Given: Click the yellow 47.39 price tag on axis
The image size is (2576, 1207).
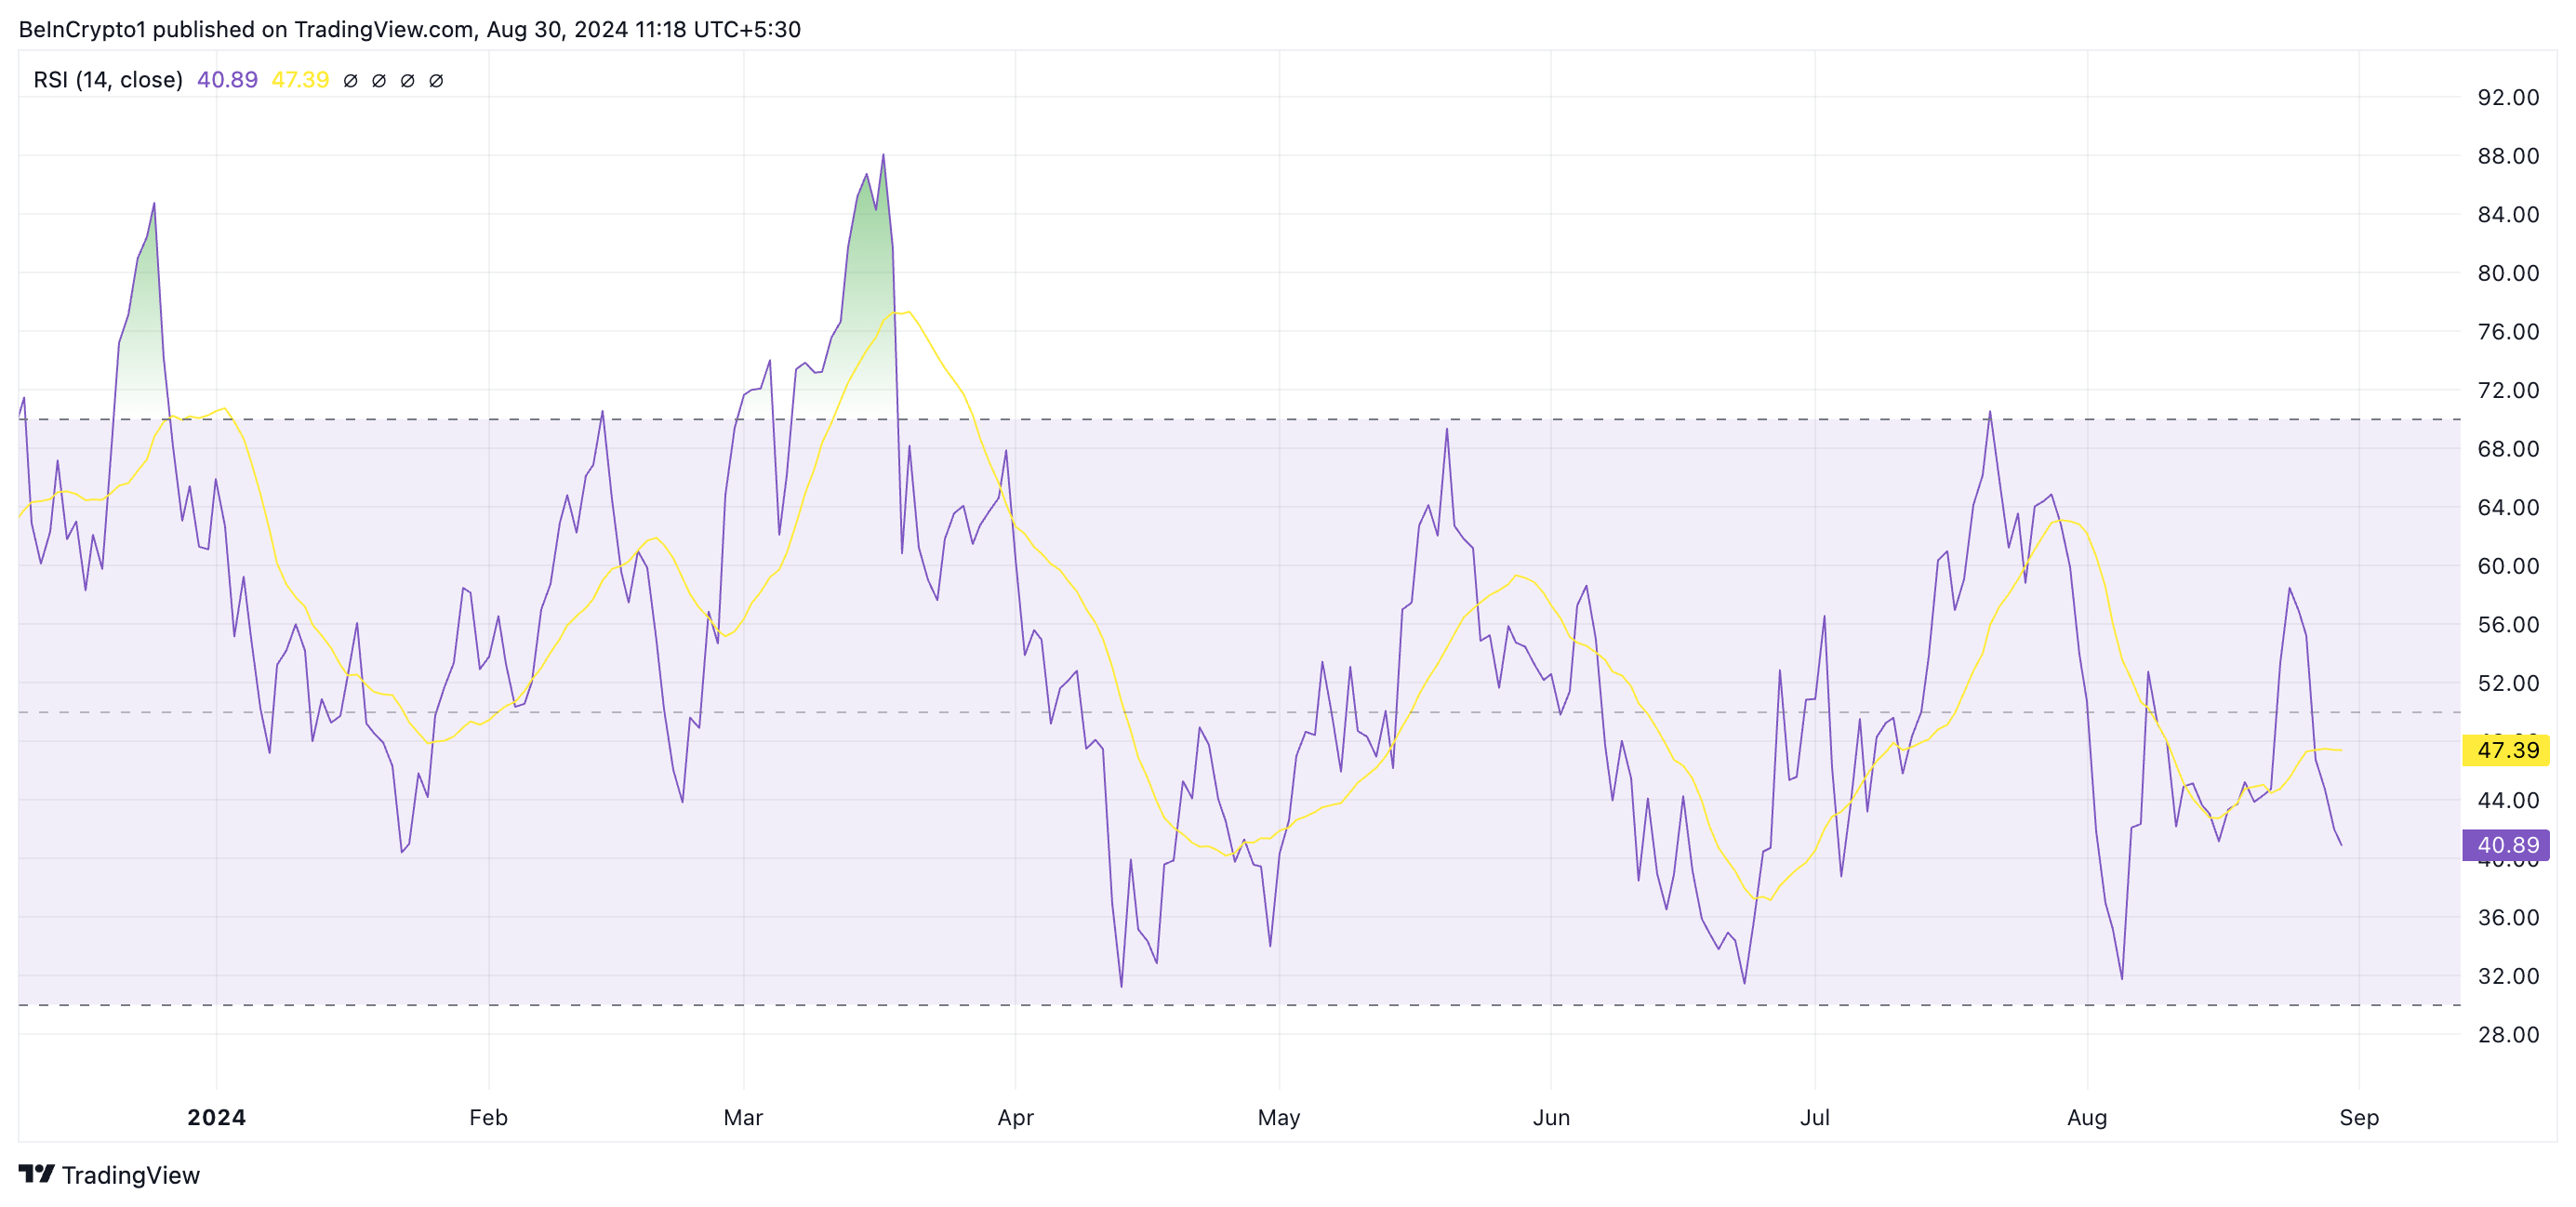Looking at the screenshot, I should pyautogui.click(x=2505, y=750).
